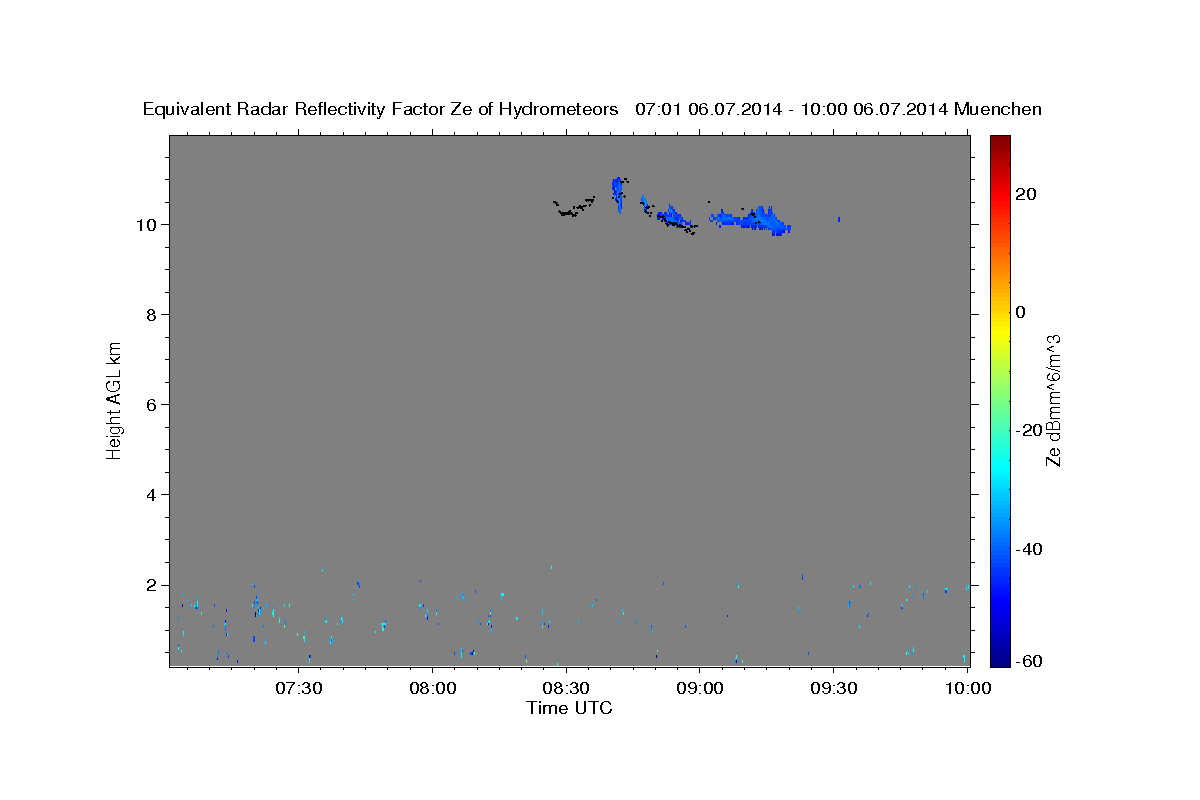Click the 09:00 time tick label
The image size is (1200, 800).
699,688
